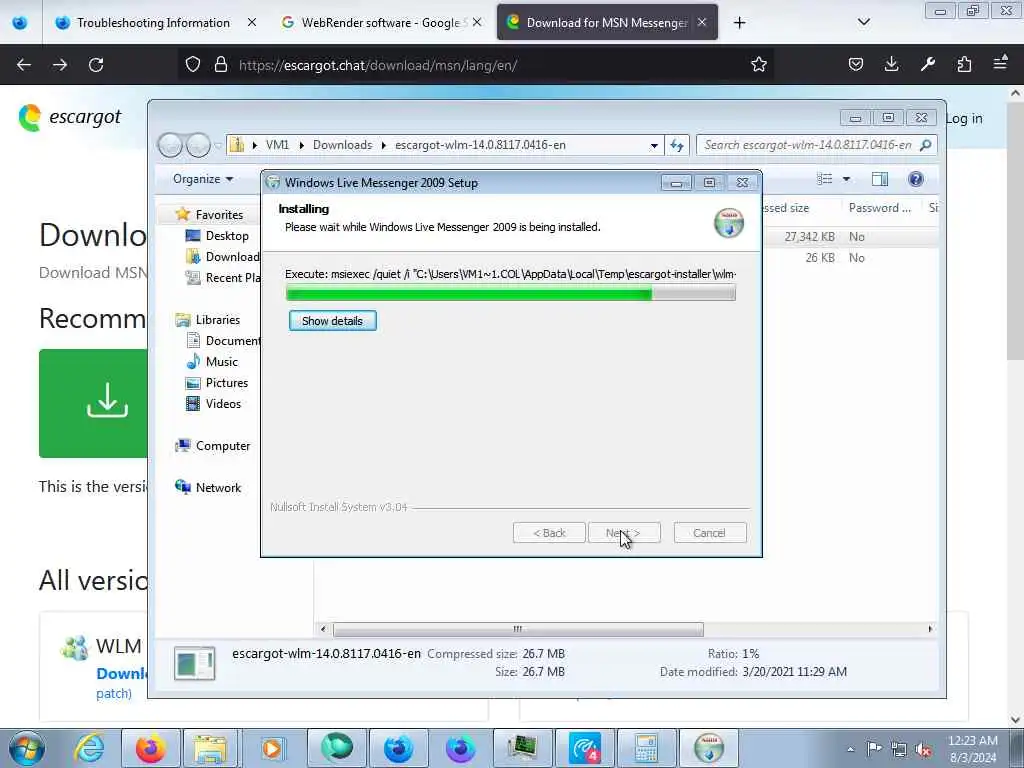The image size is (1024, 768).
Task: Click the Explorer change view icon
Action: [825, 179]
